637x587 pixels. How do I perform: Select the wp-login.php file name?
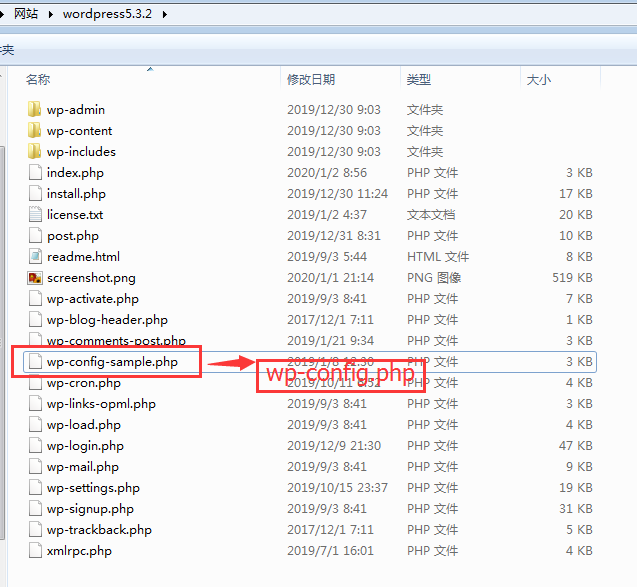[85, 446]
